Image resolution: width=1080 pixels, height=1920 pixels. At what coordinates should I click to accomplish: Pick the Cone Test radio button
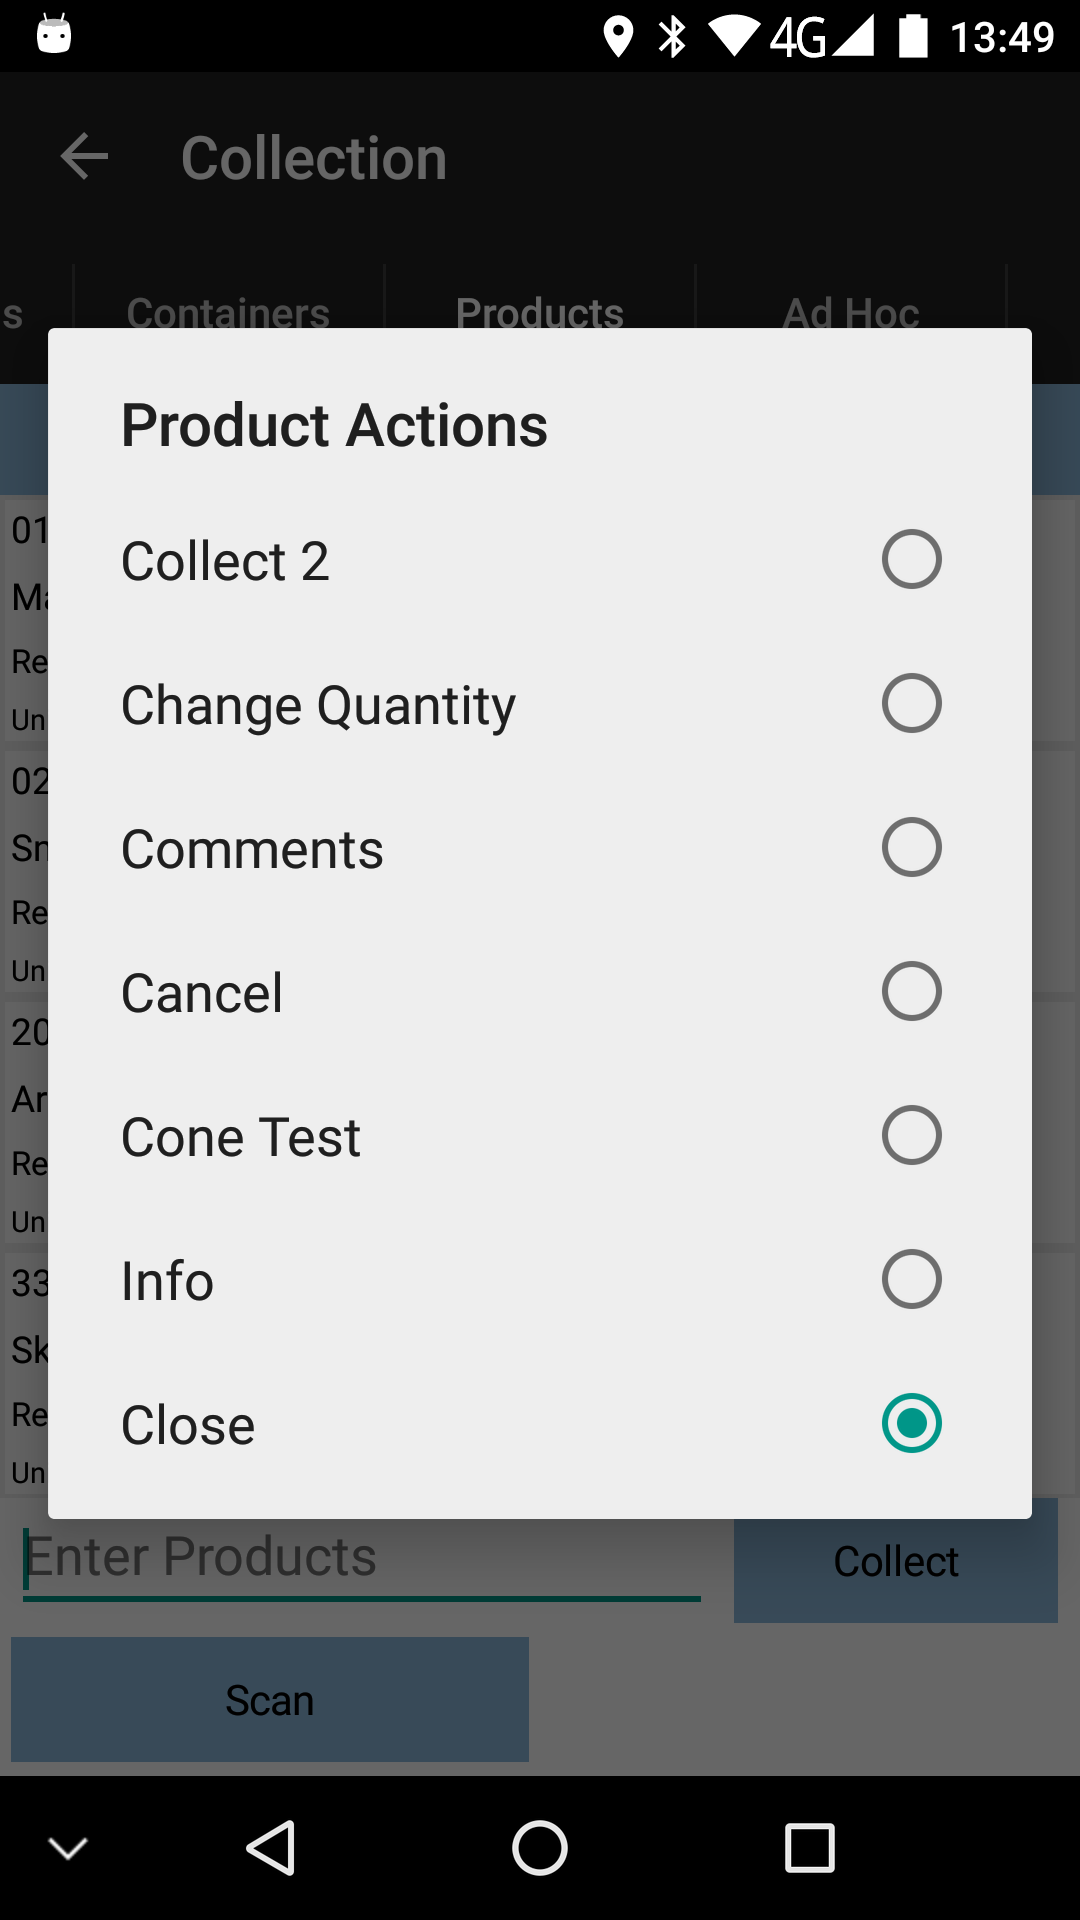coord(911,1135)
